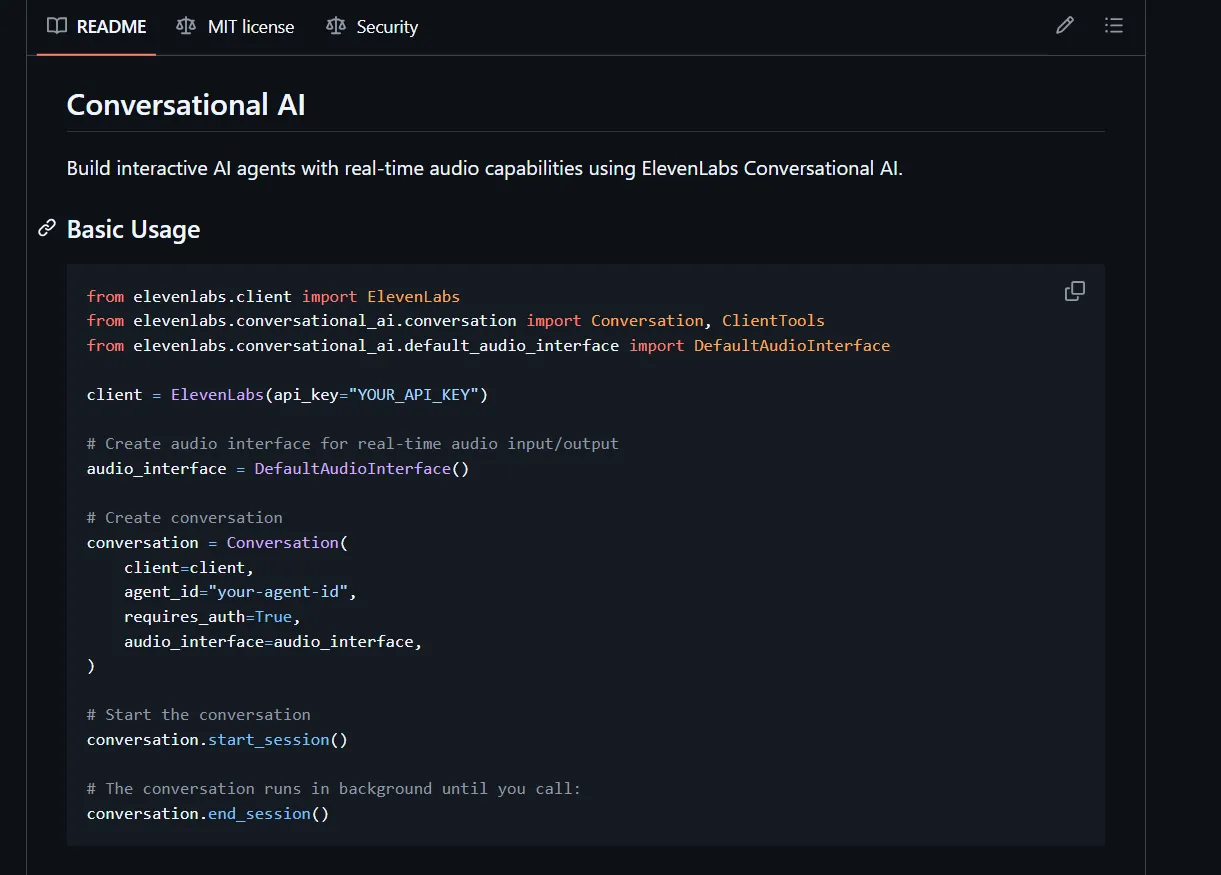Viewport: 1221px width, 875px height.
Task: Click the Conversational AI heading
Action: (x=186, y=105)
